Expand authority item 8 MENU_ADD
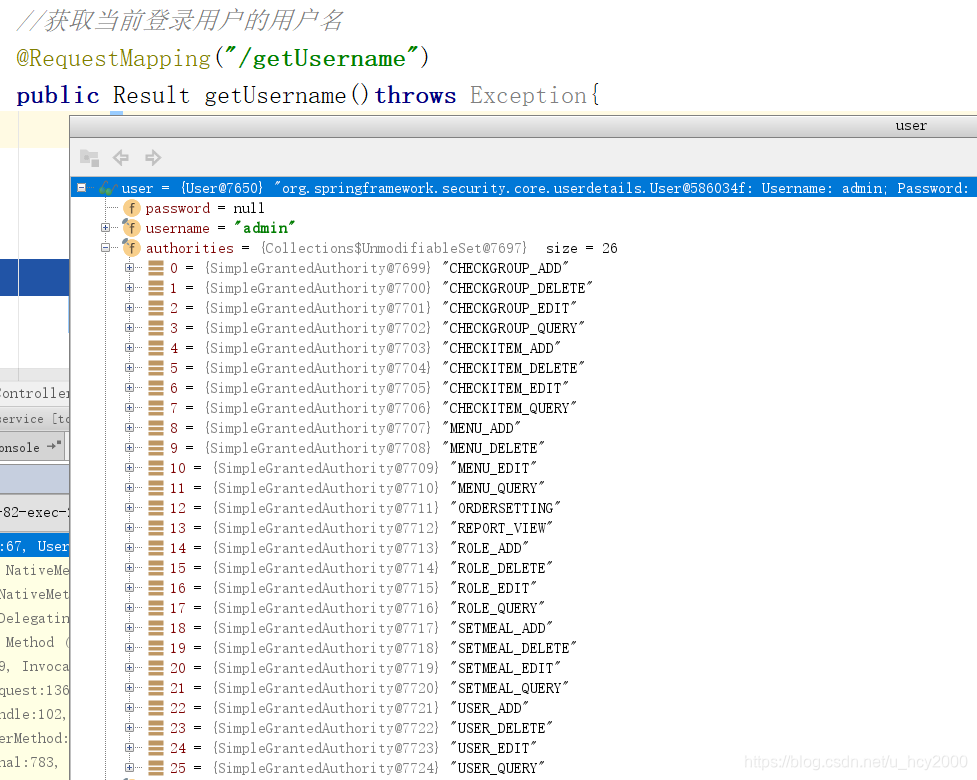 coord(129,427)
